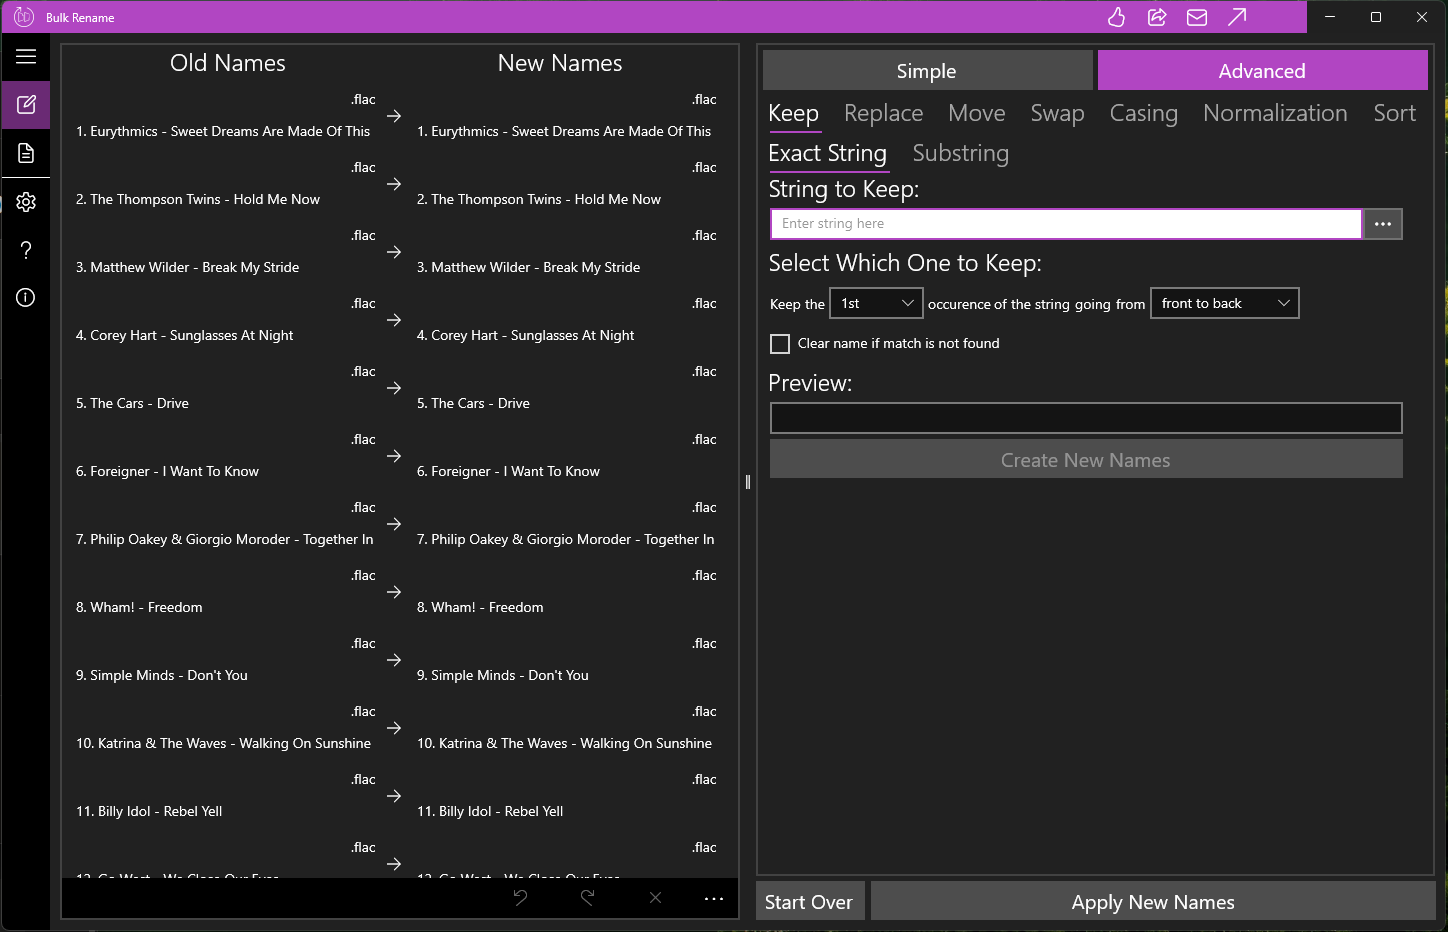
Task: Select old name 1. Eurythmics - Sweet Dreams
Action: coord(223,131)
